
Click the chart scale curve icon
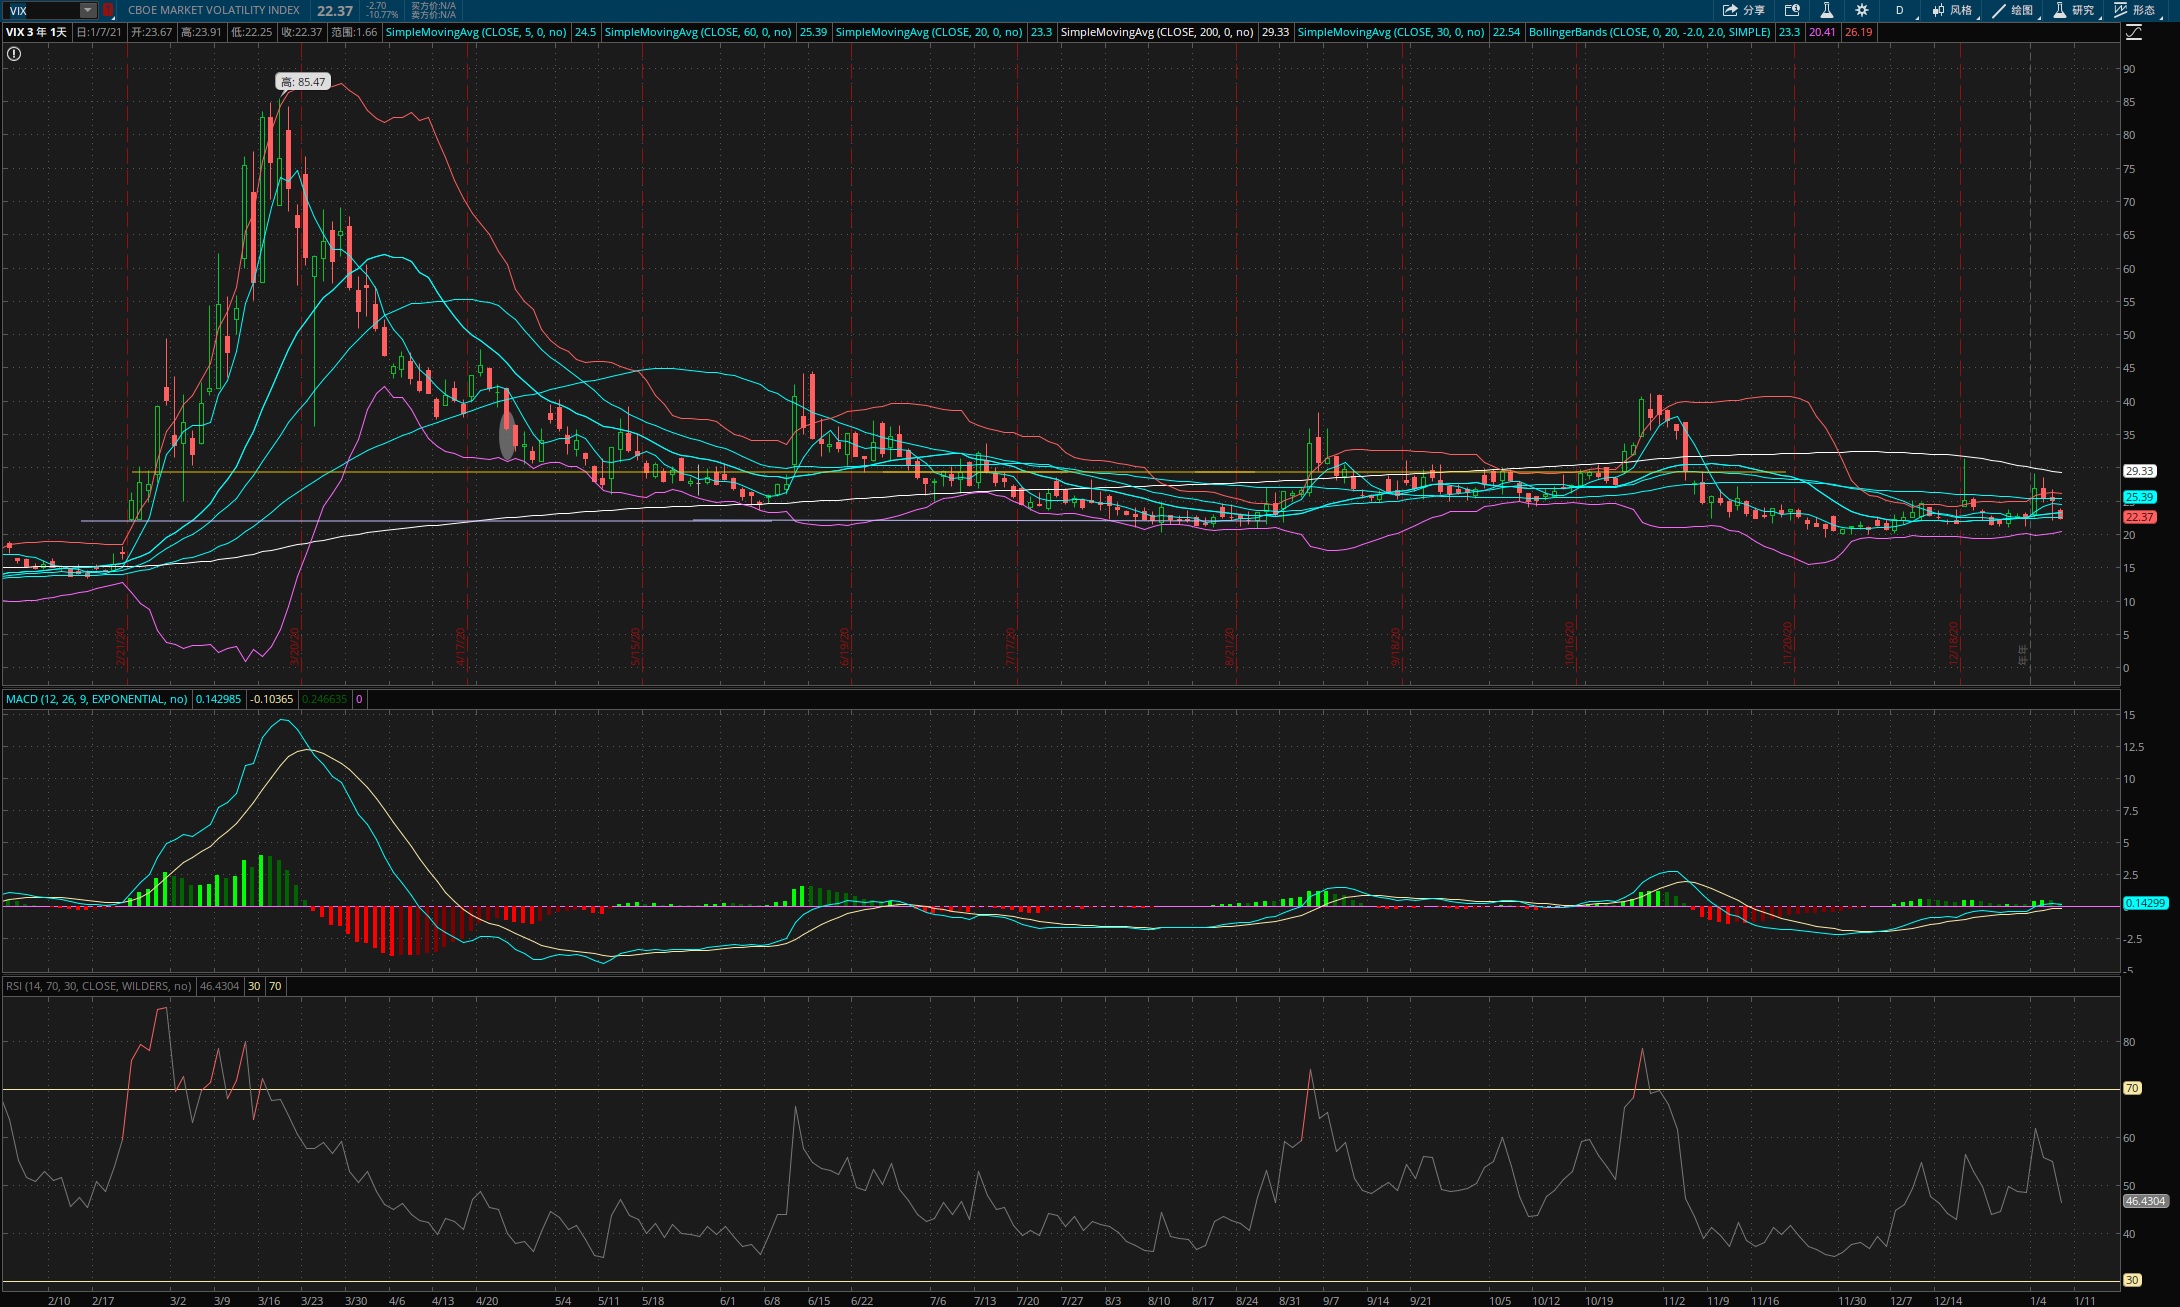[2133, 32]
